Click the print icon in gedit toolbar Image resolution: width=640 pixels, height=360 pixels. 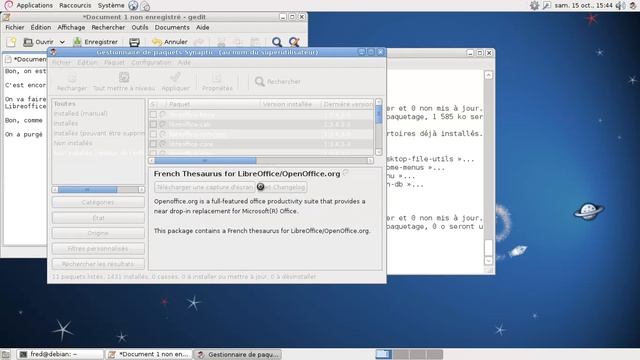pos(134,42)
